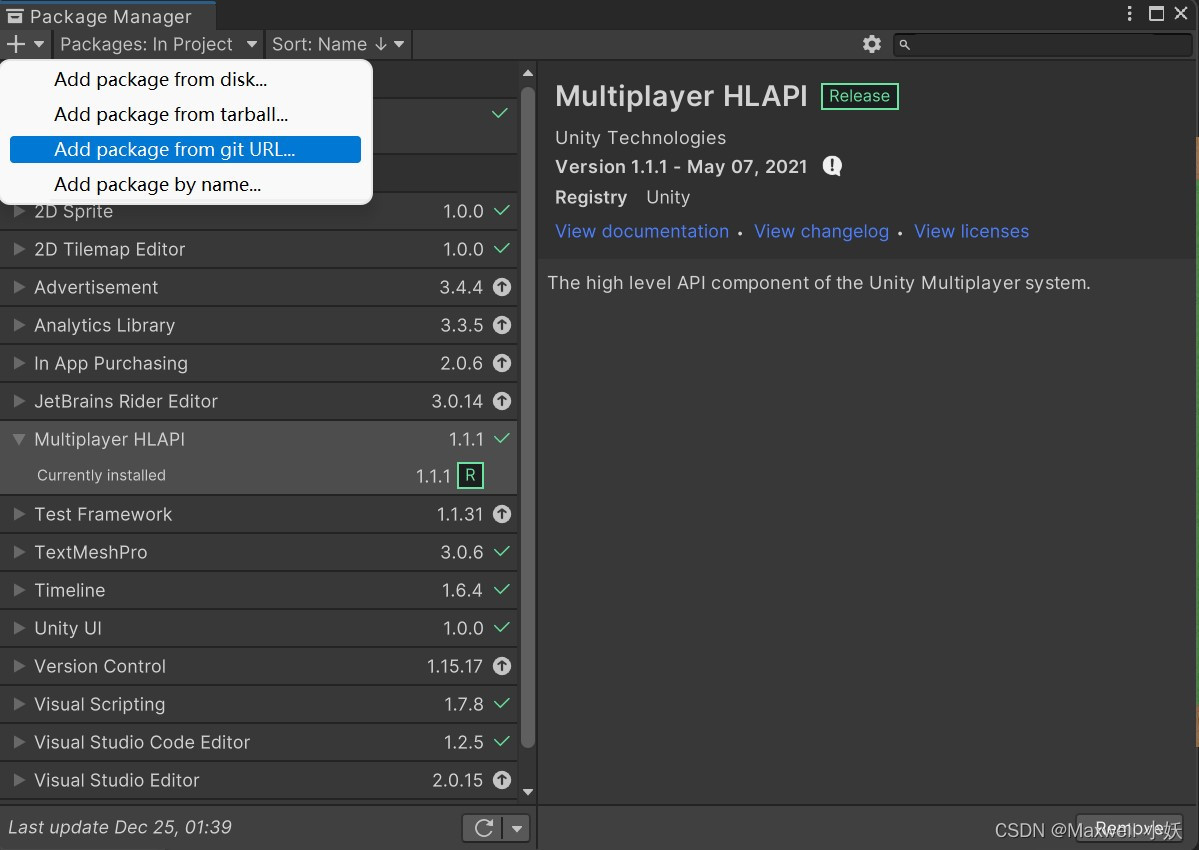Click the Last update Dec 25 status text
Viewport: 1199px width, 850px height.
point(120,828)
